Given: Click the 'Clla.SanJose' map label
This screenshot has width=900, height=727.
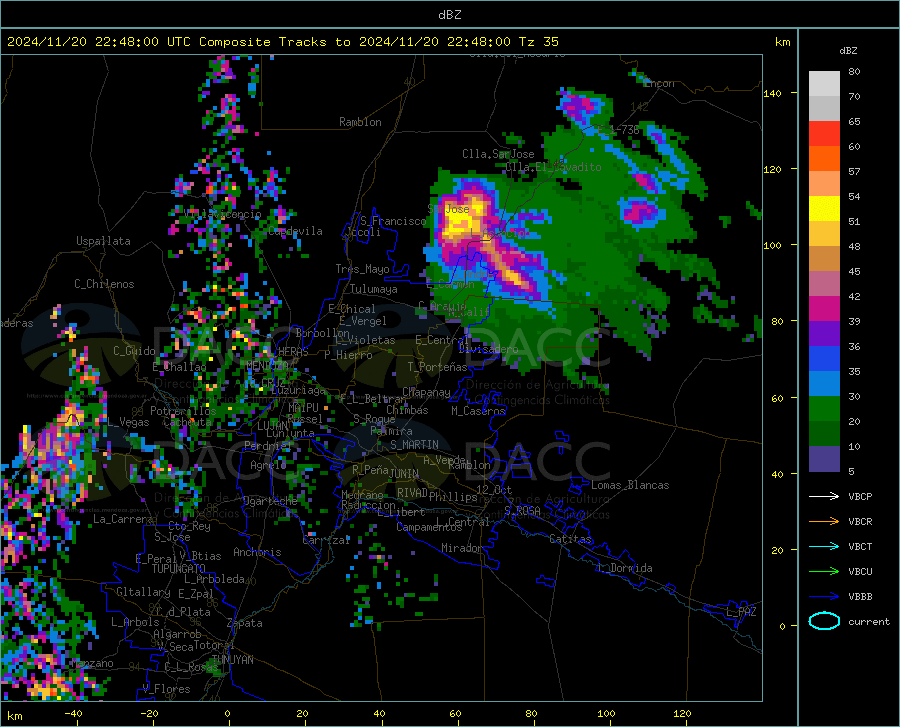Looking at the screenshot, I should pos(498,154).
